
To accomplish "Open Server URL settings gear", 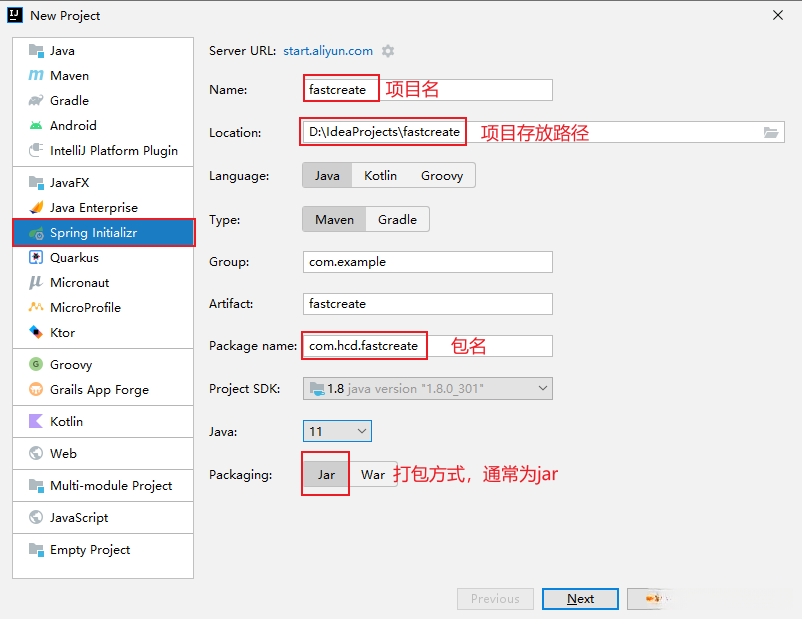I will coord(388,51).
